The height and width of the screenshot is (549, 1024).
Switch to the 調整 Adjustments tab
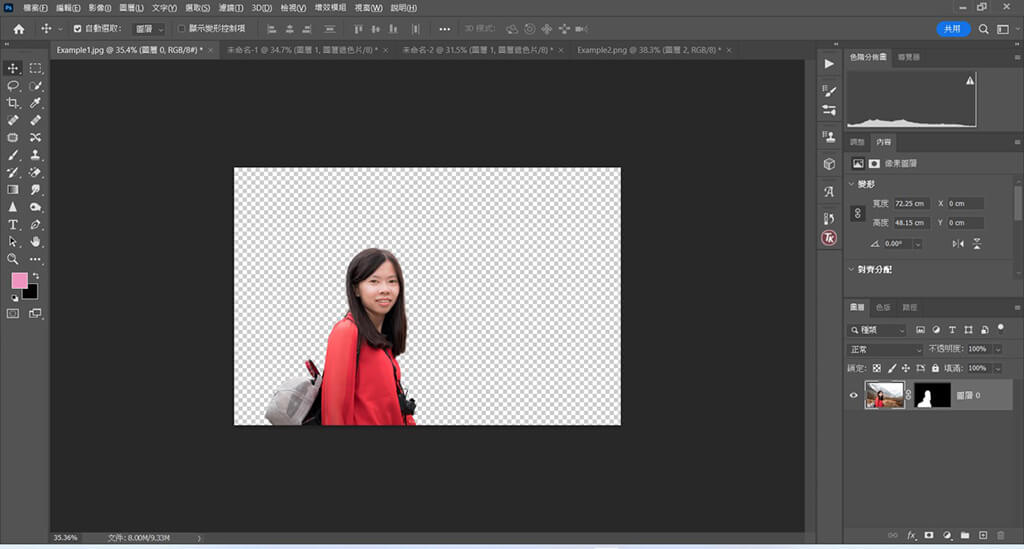tap(857, 142)
